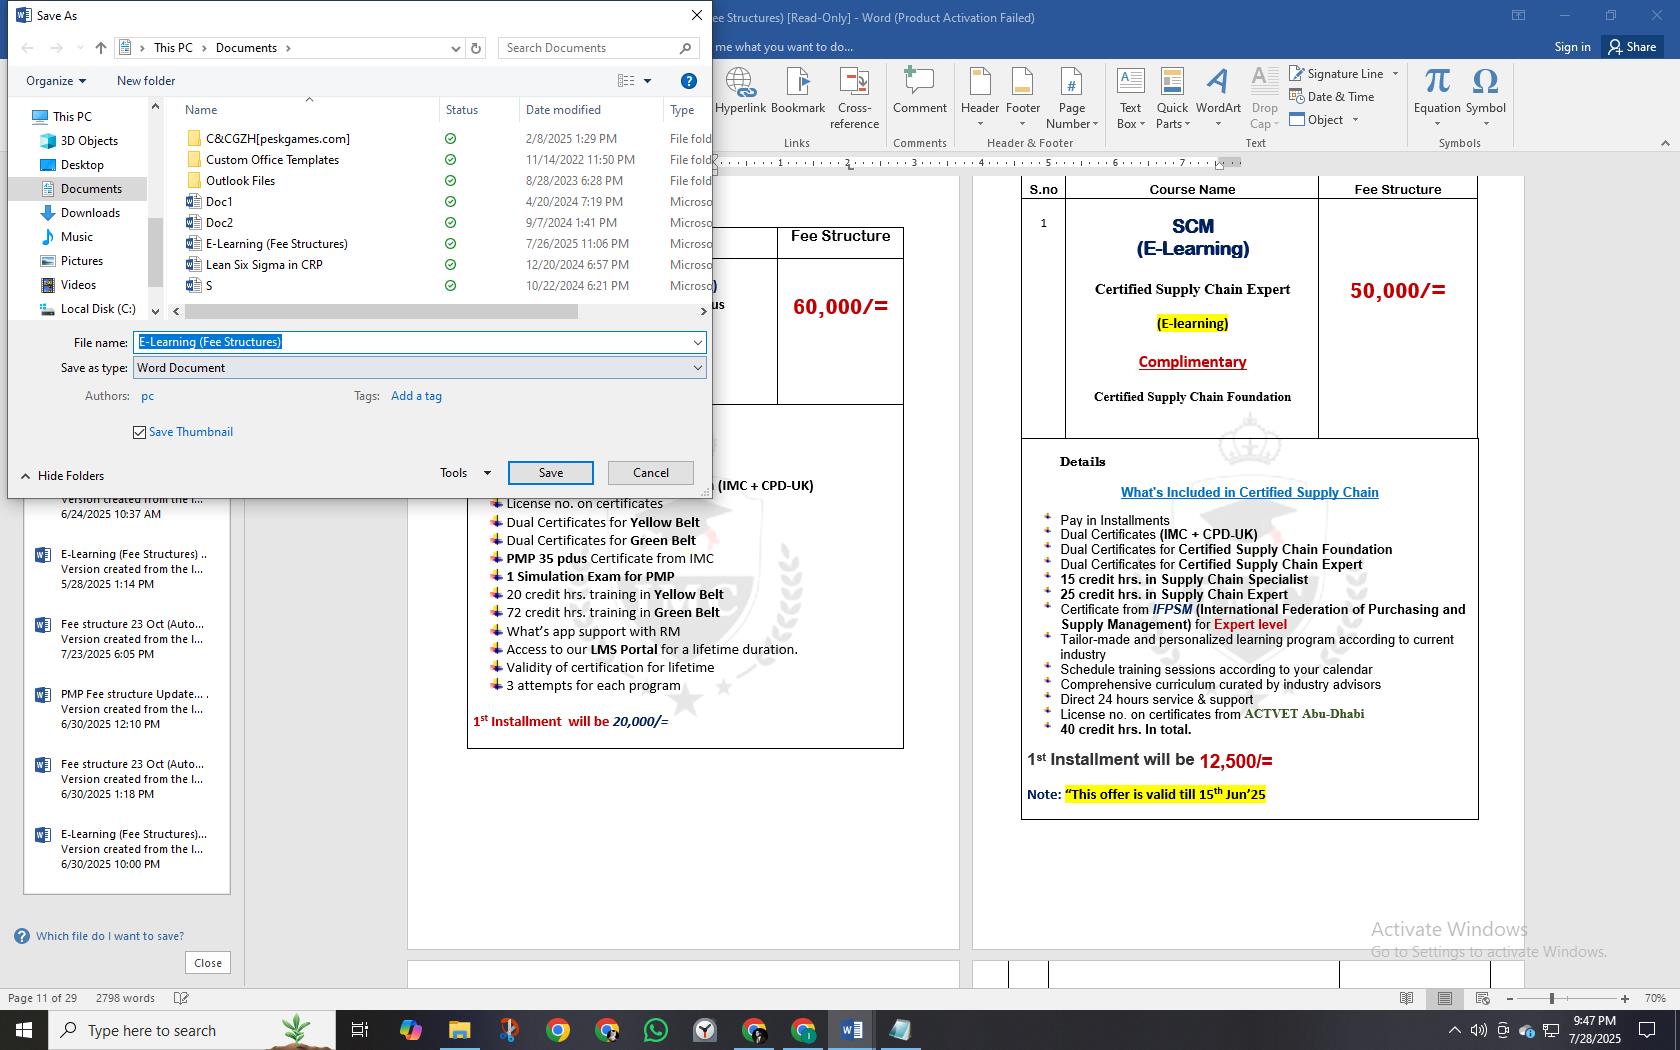Image resolution: width=1680 pixels, height=1050 pixels.
Task: Click Sign in in the Word window
Action: coord(1572,47)
